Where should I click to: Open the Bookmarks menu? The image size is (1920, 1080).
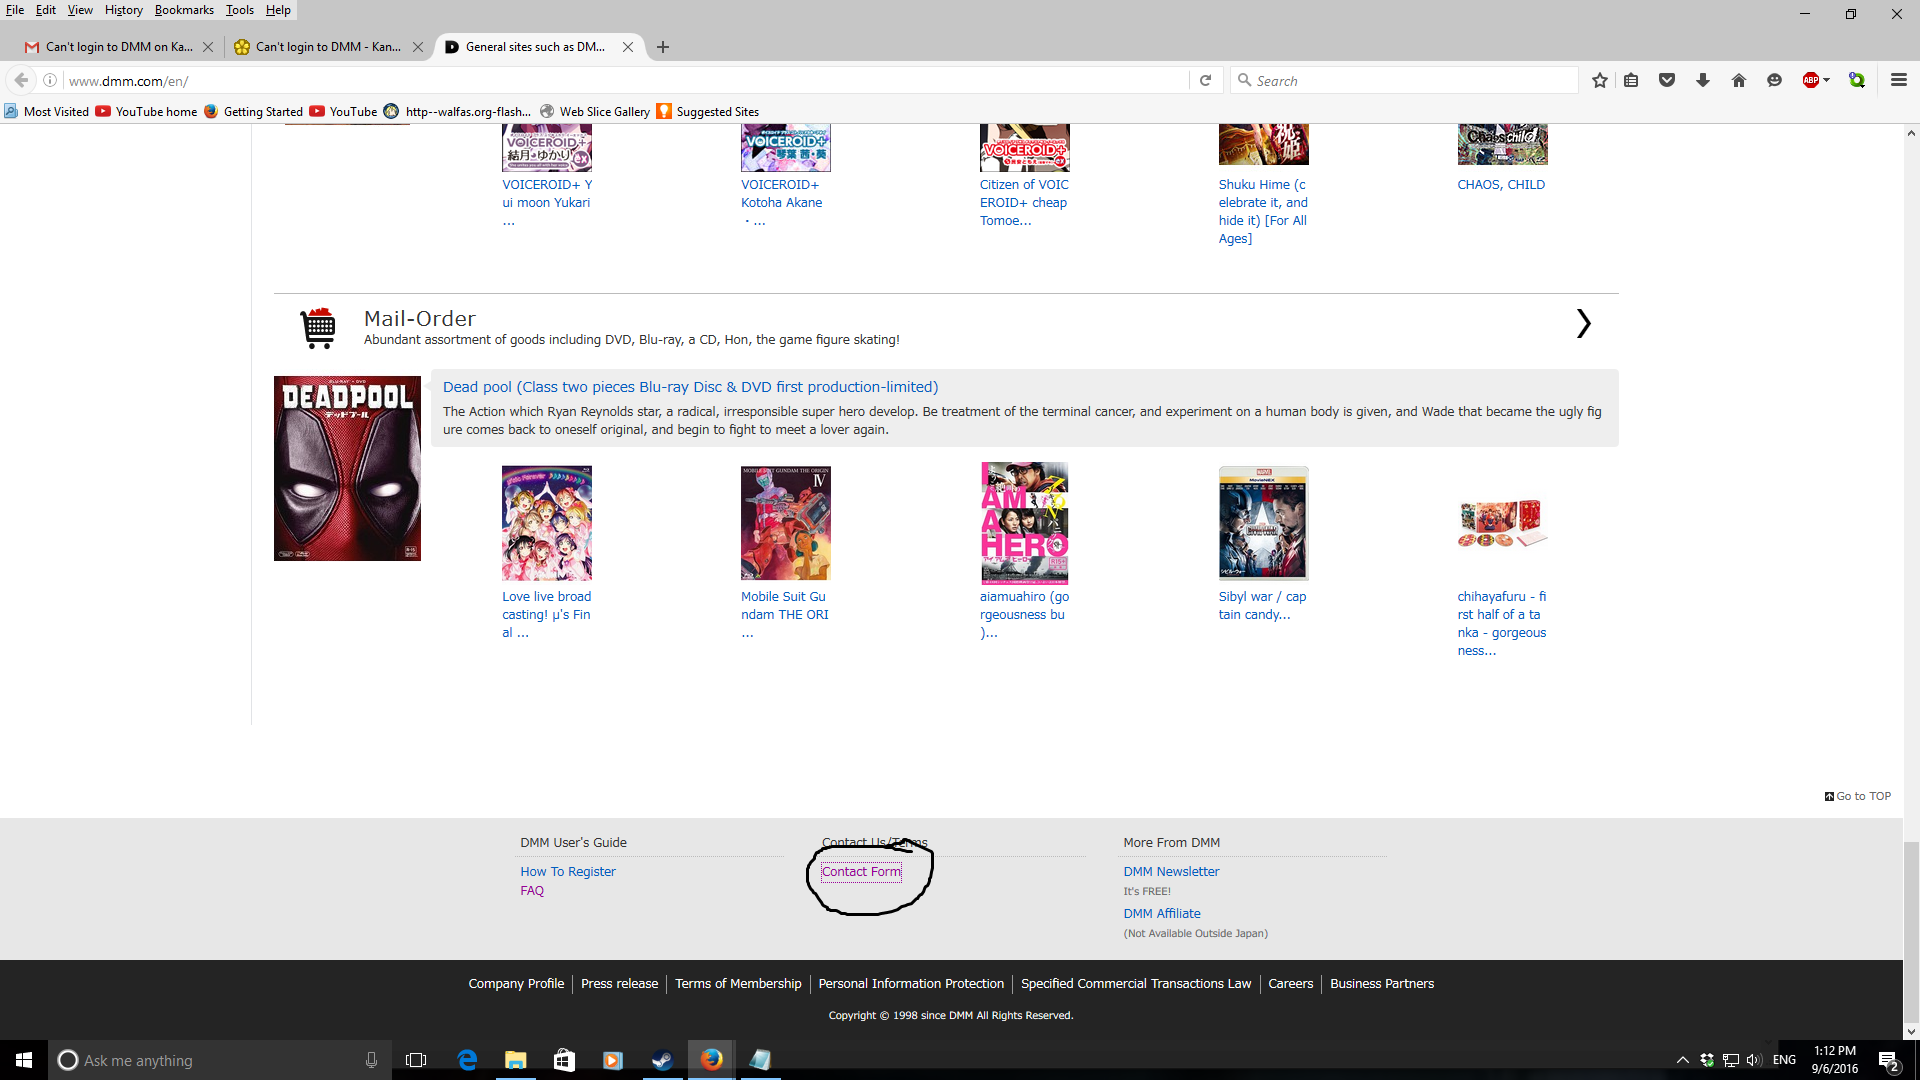184,10
